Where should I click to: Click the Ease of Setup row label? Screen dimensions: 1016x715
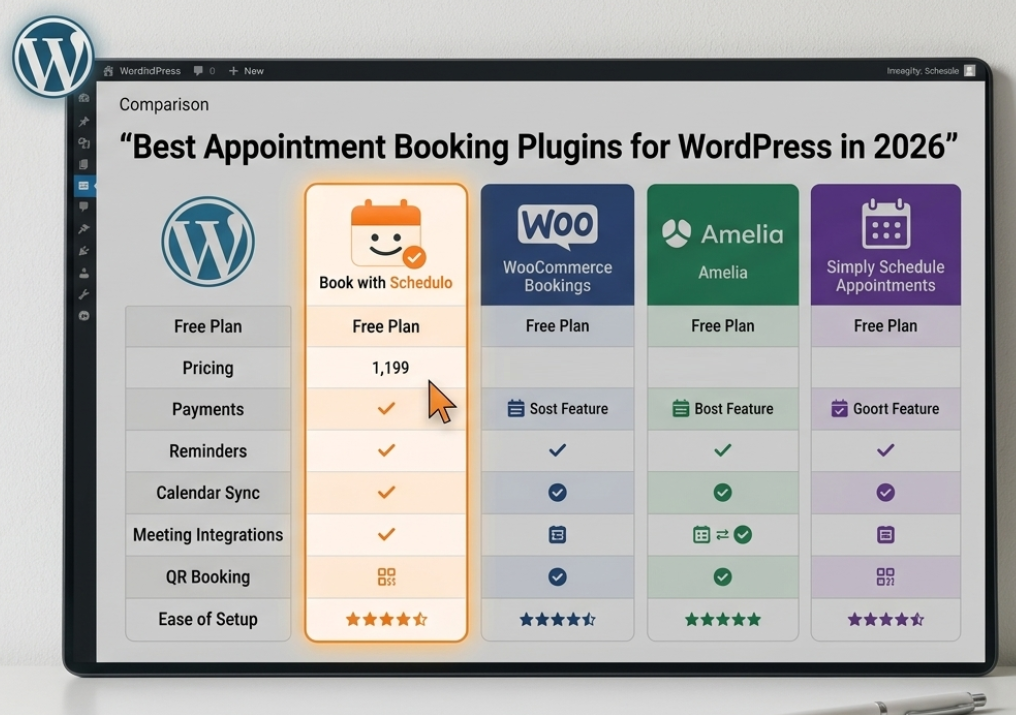coord(208,619)
